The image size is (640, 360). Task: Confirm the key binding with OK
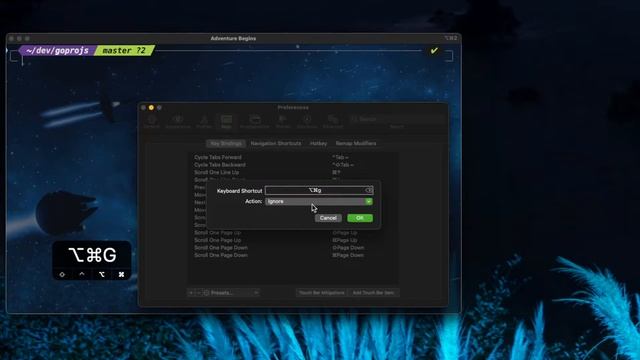(x=360, y=218)
